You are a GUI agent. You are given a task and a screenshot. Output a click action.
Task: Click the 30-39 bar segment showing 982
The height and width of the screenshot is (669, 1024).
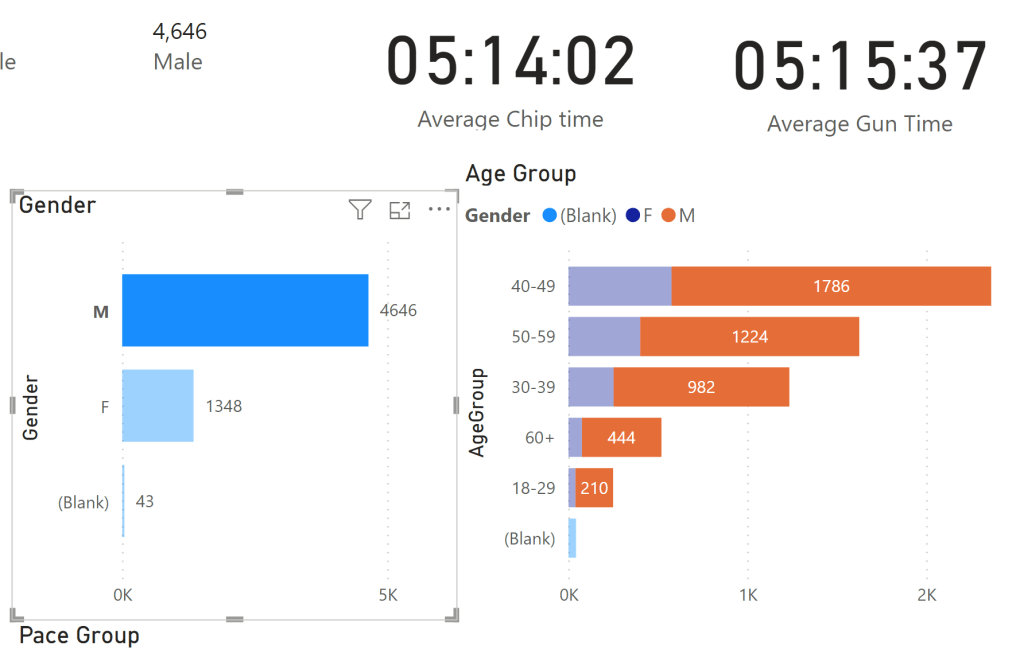701,387
